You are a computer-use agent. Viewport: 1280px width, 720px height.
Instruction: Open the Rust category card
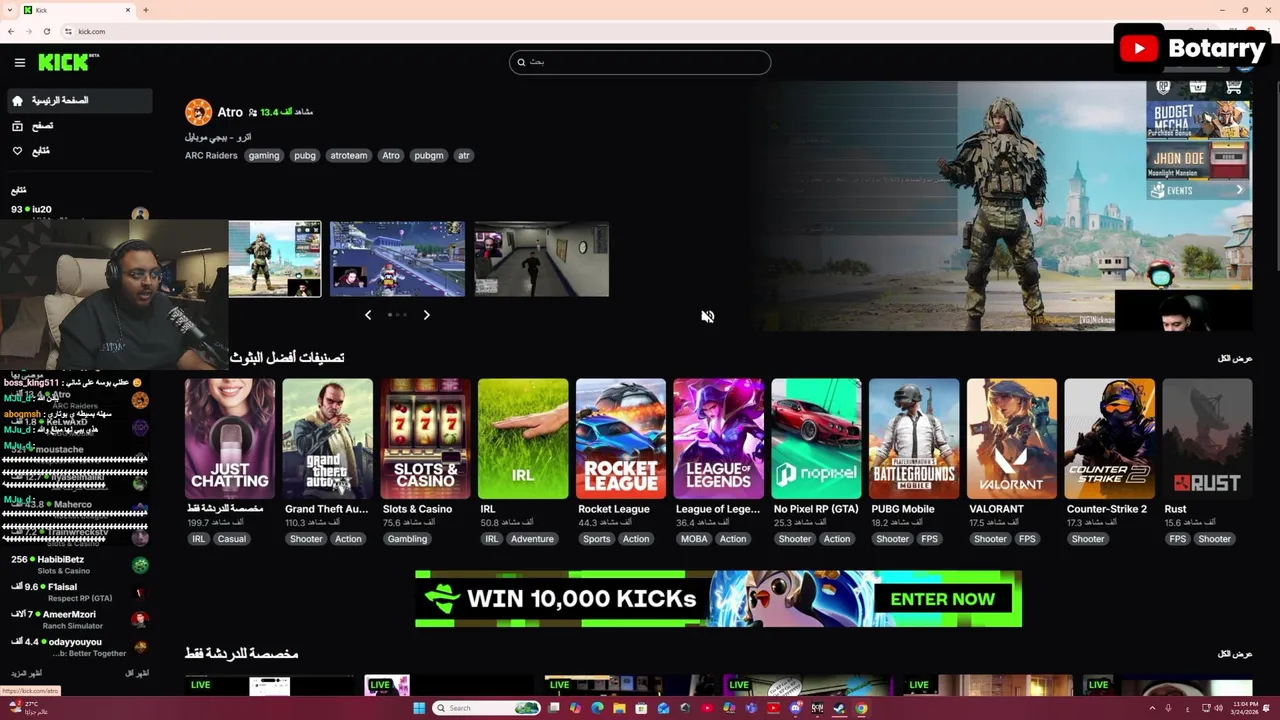click(x=1207, y=438)
